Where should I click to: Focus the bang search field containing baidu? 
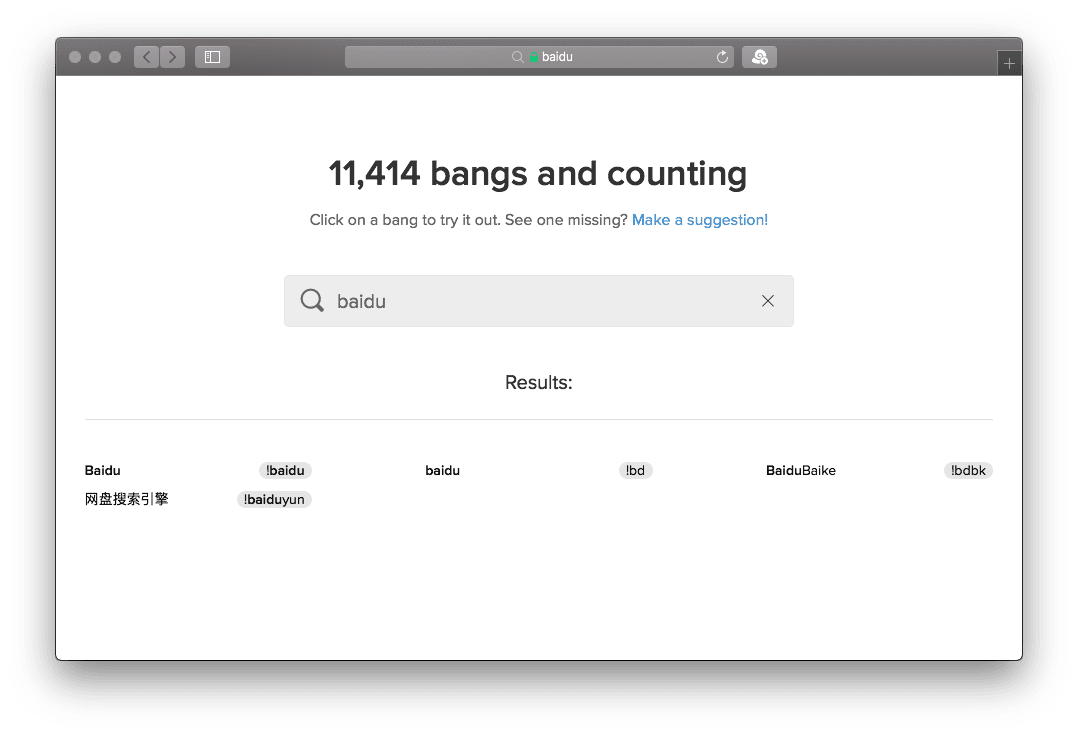tap(540, 301)
